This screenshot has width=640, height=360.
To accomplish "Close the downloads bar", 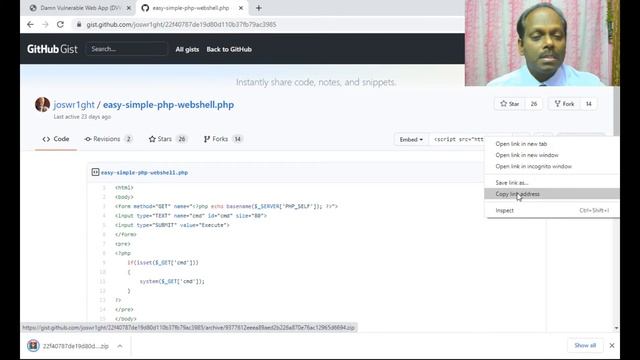I will click(611, 345).
